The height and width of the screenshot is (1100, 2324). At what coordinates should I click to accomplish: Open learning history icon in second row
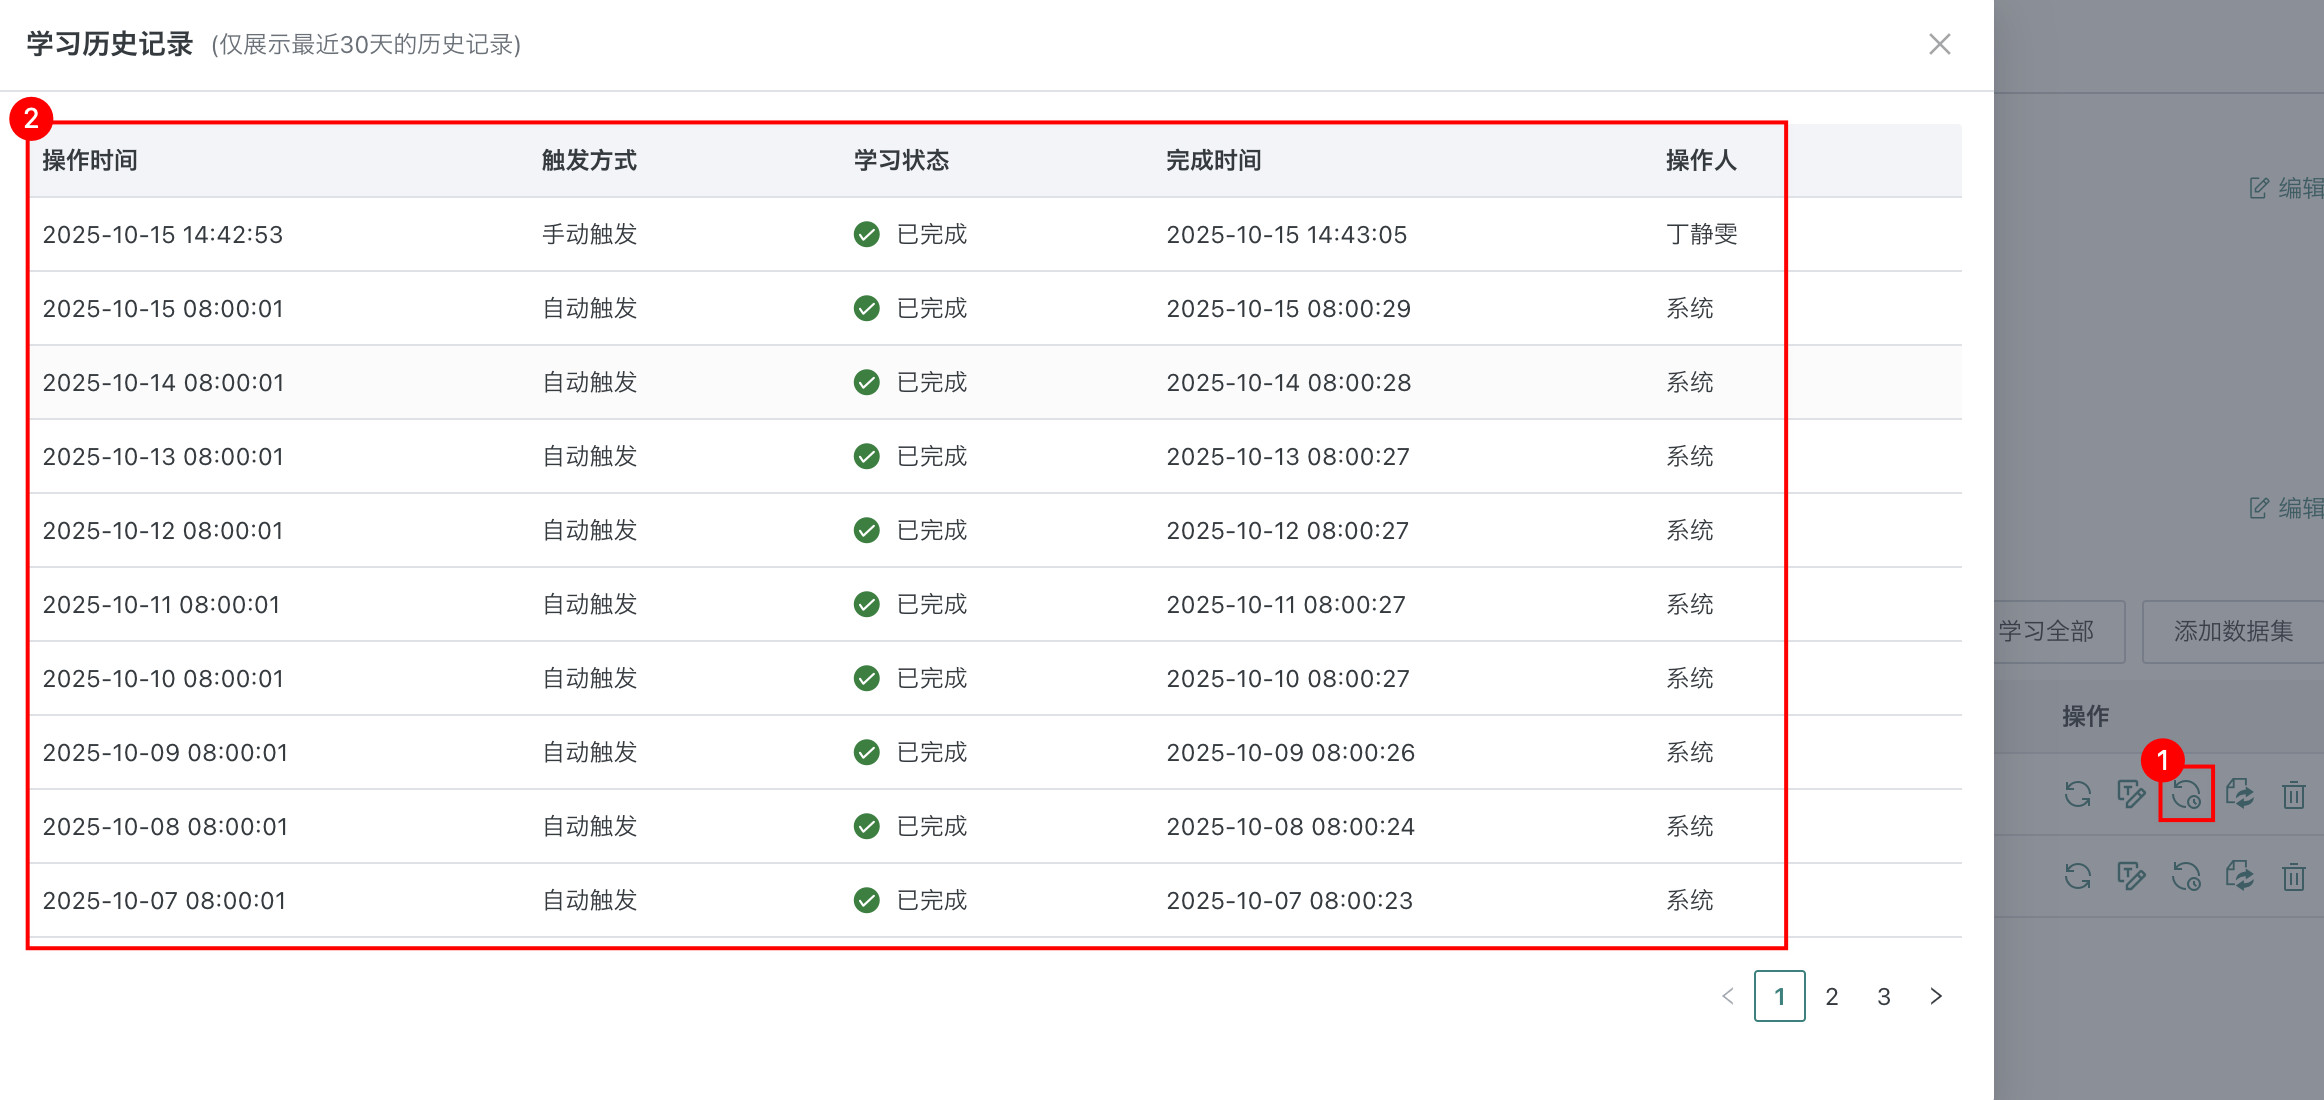(x=2186, y=877)
